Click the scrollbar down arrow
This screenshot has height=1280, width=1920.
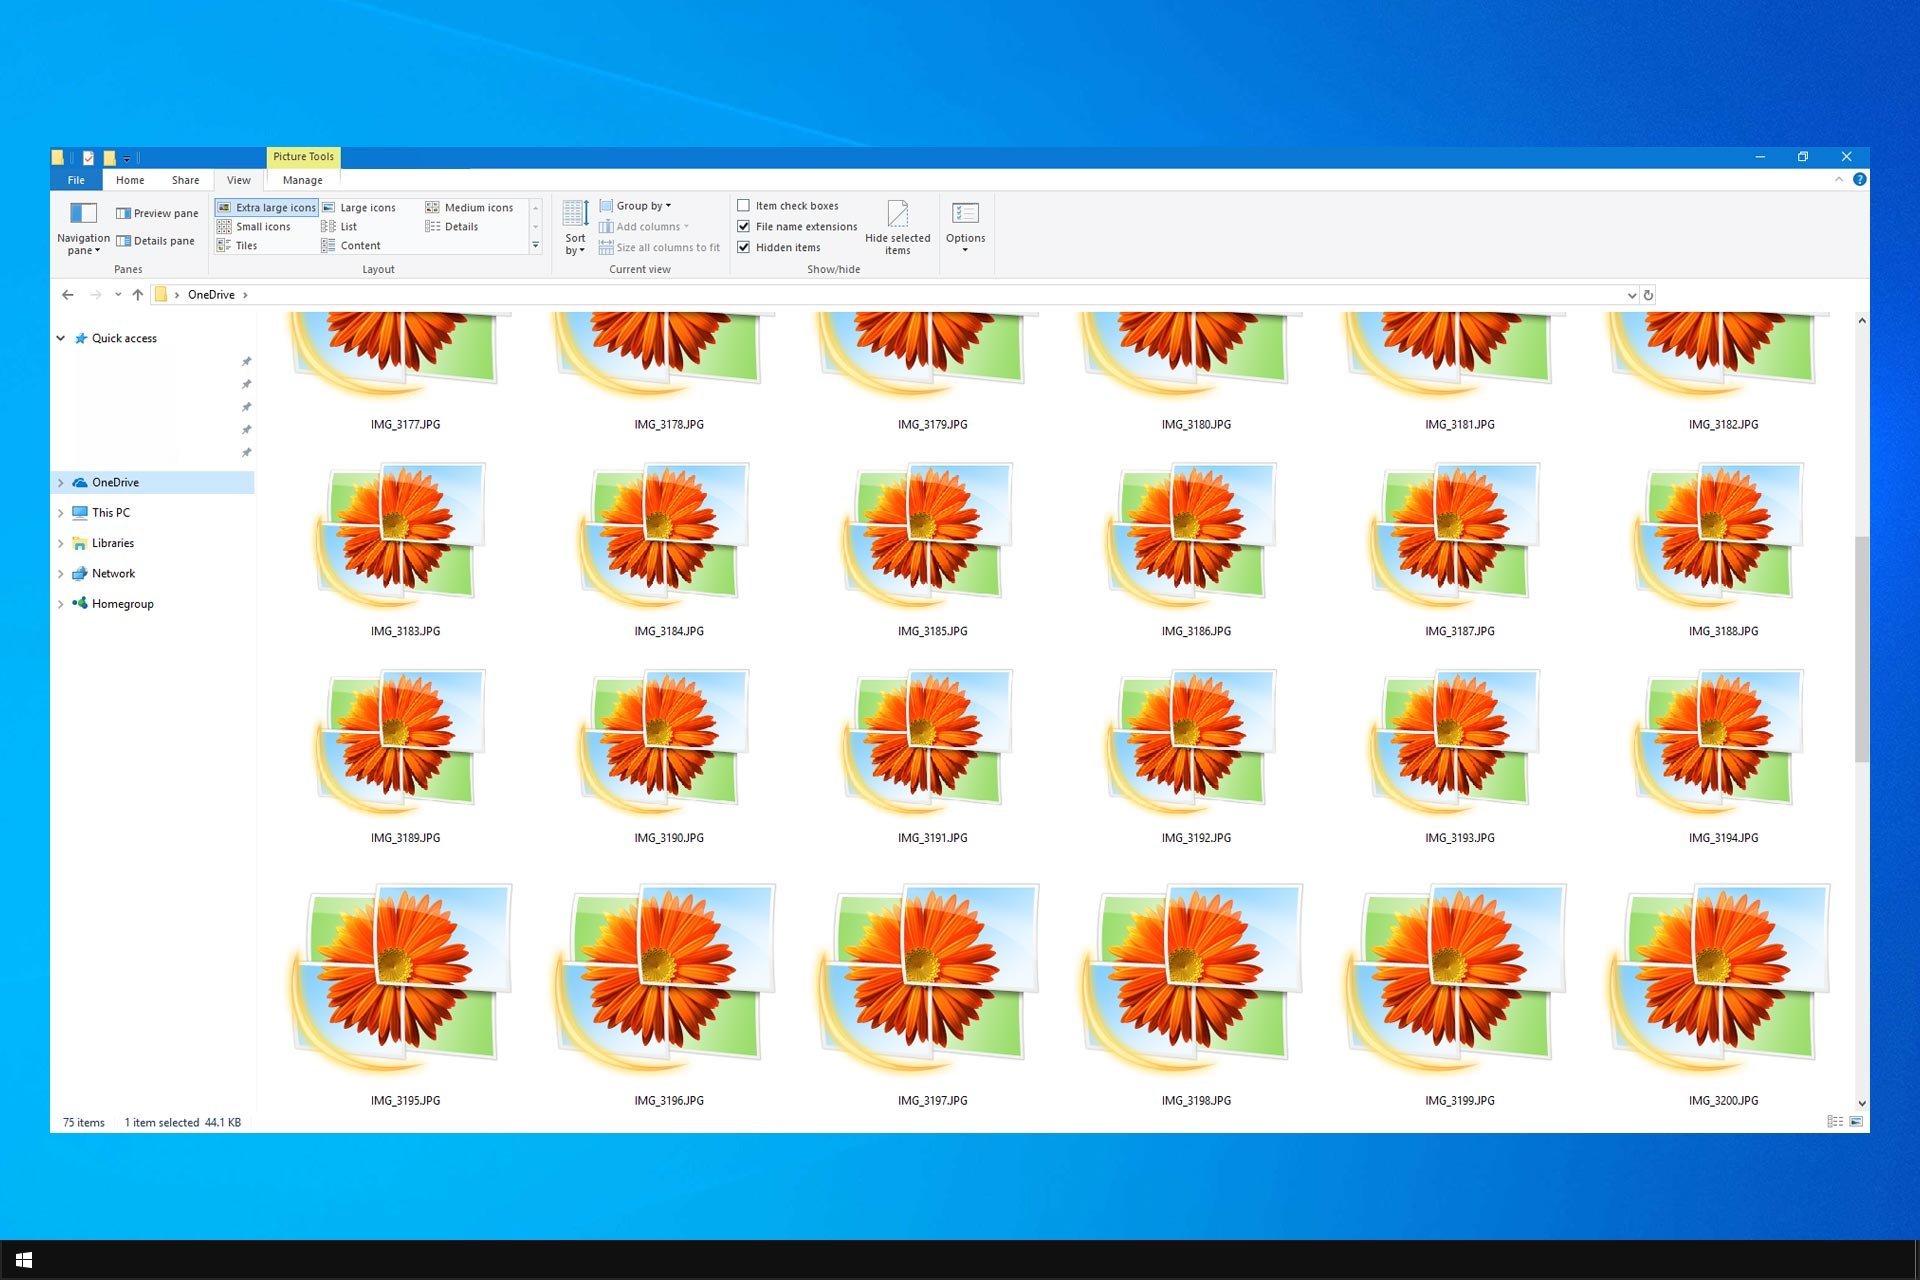pyautogui.click(x=1861, y=1104)
